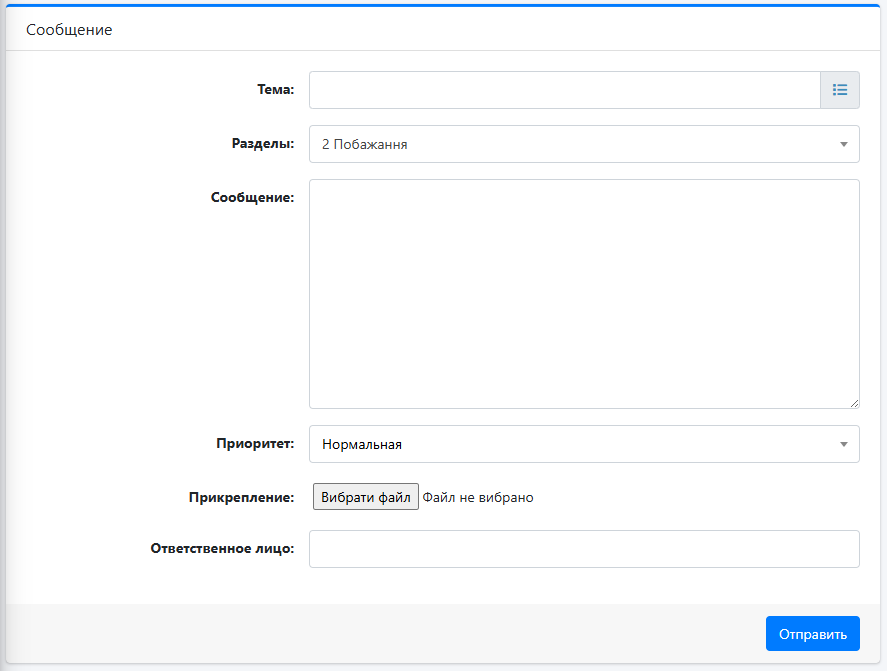Click the Ответственное лицо: field label

pos(222,548)
